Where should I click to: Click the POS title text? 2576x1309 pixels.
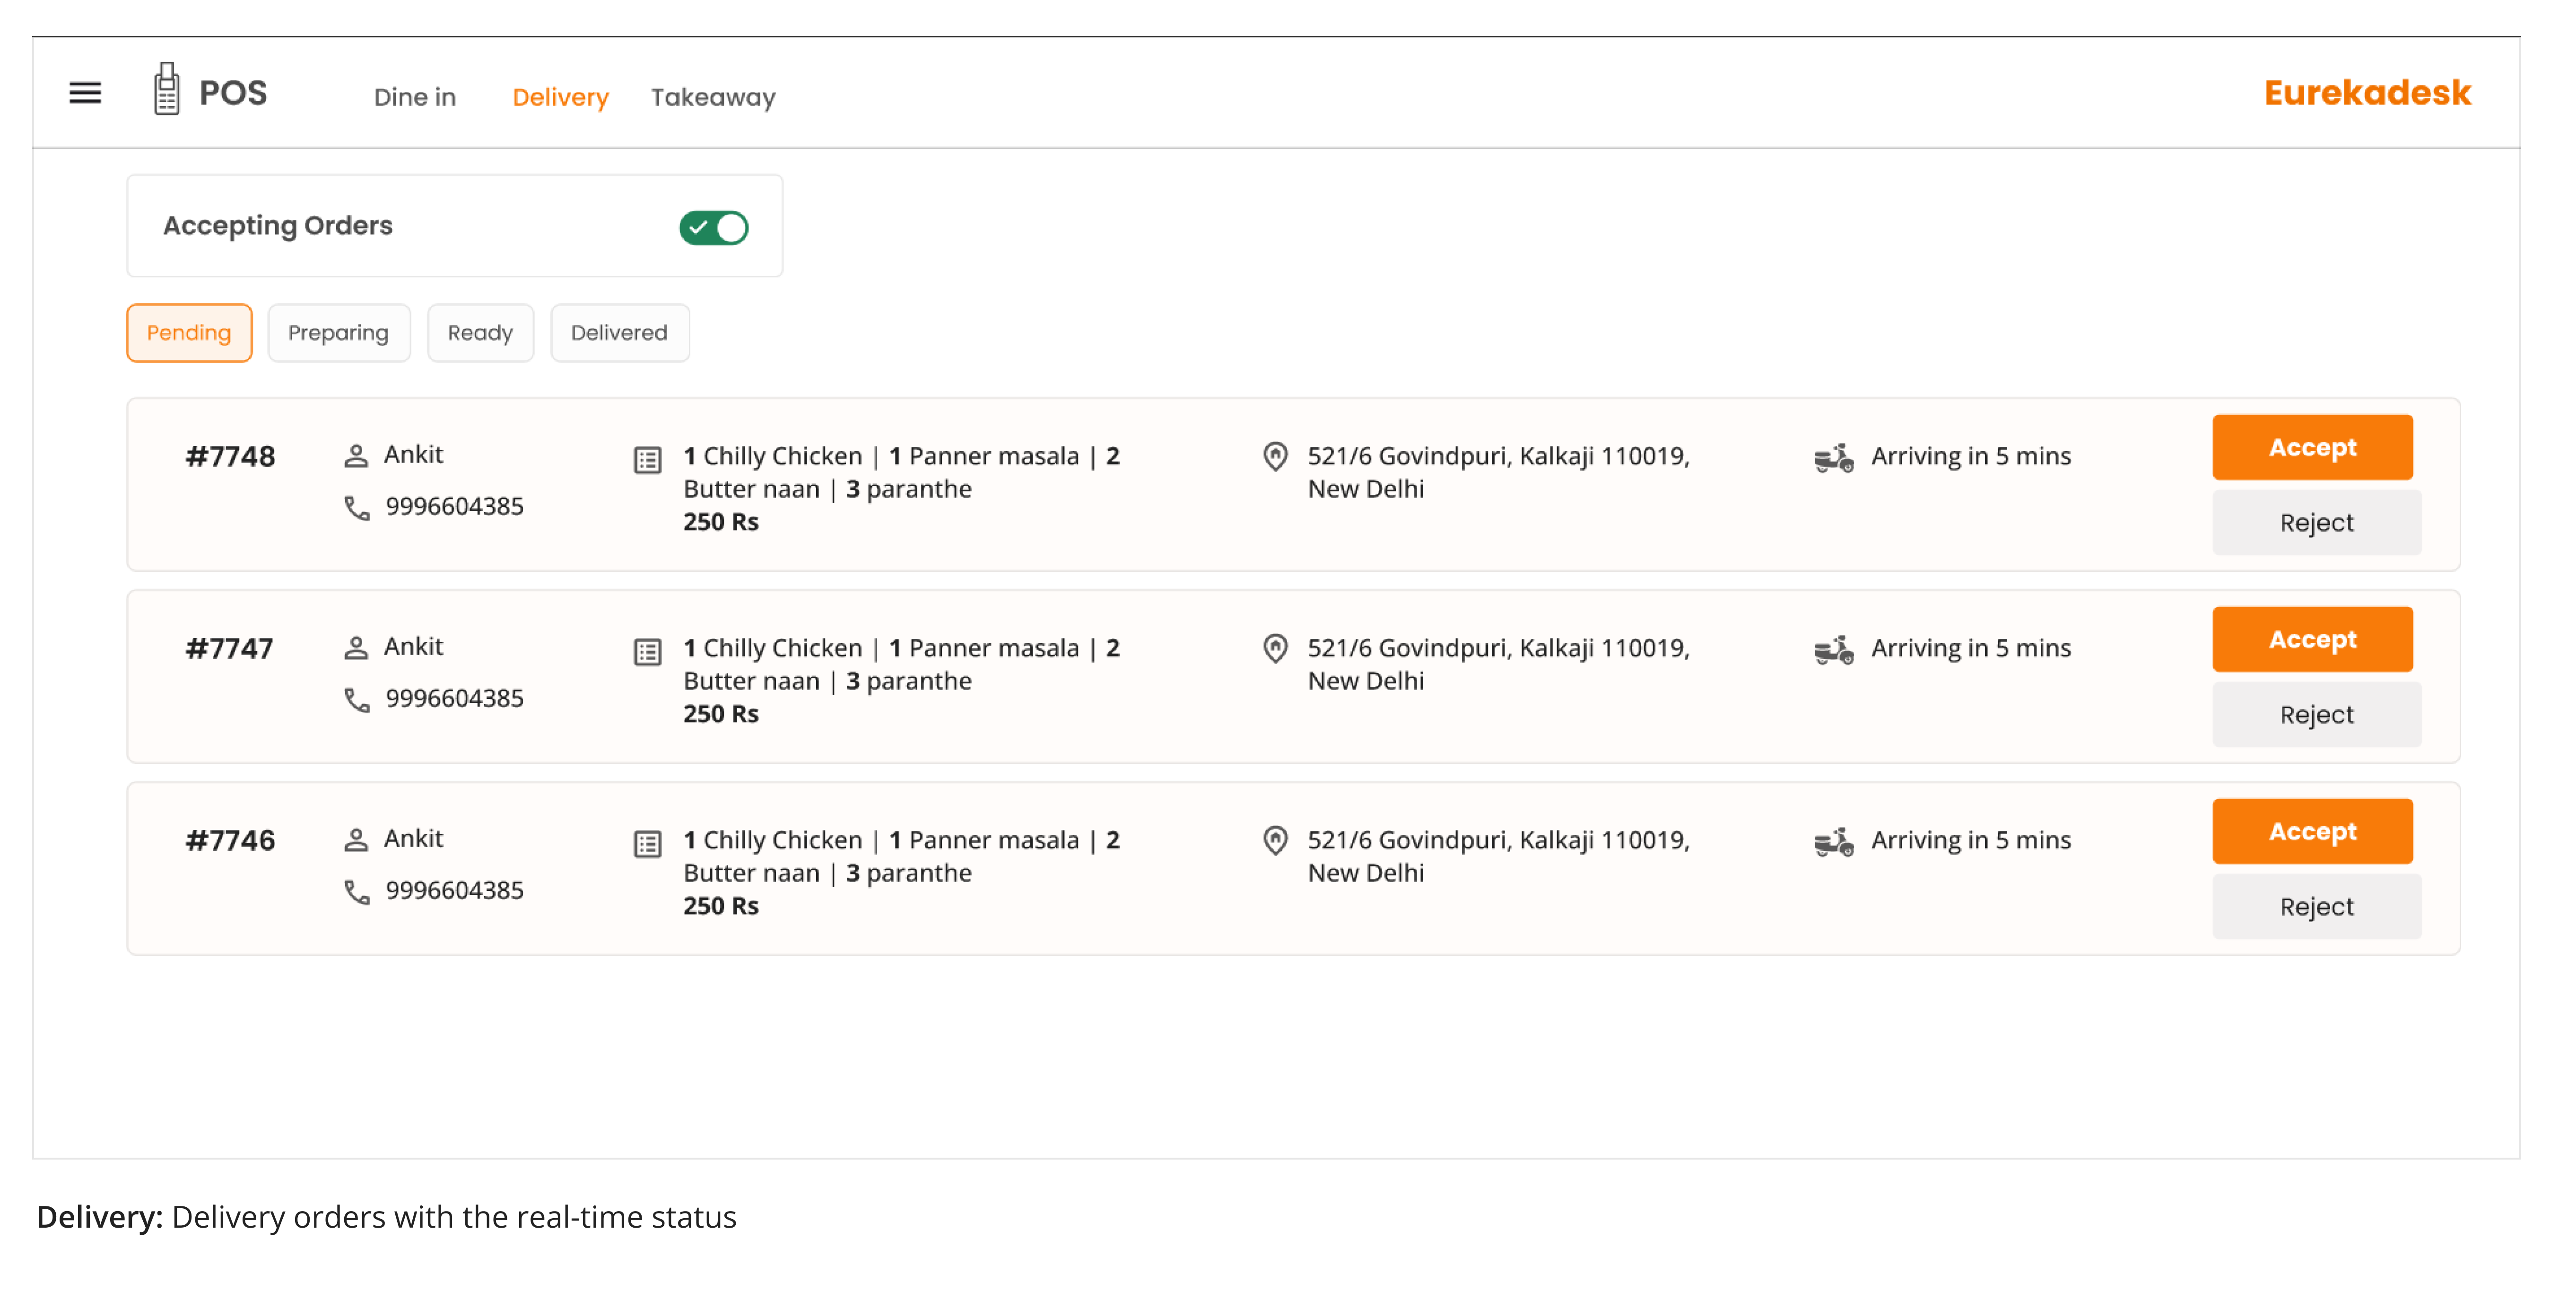(233, 93)
